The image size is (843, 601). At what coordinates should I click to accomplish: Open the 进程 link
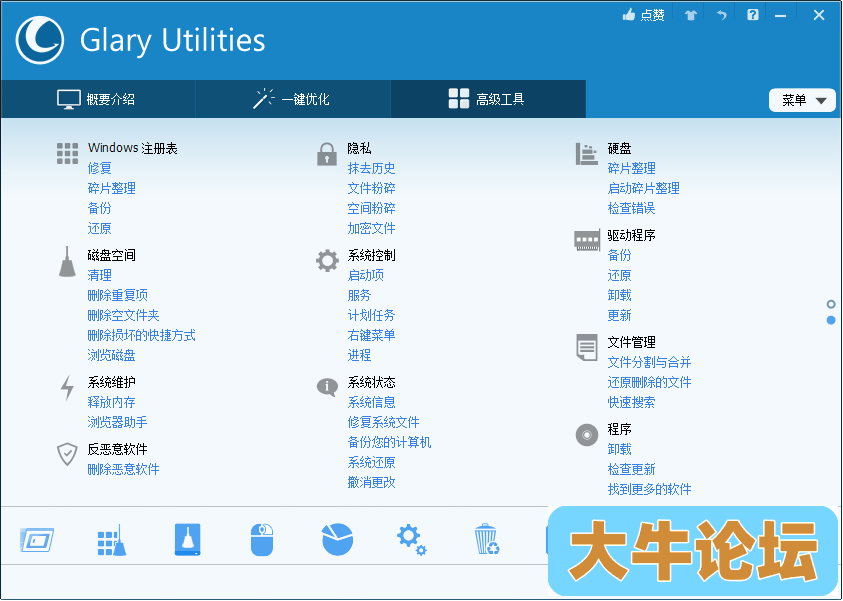[x=359, y=355]
